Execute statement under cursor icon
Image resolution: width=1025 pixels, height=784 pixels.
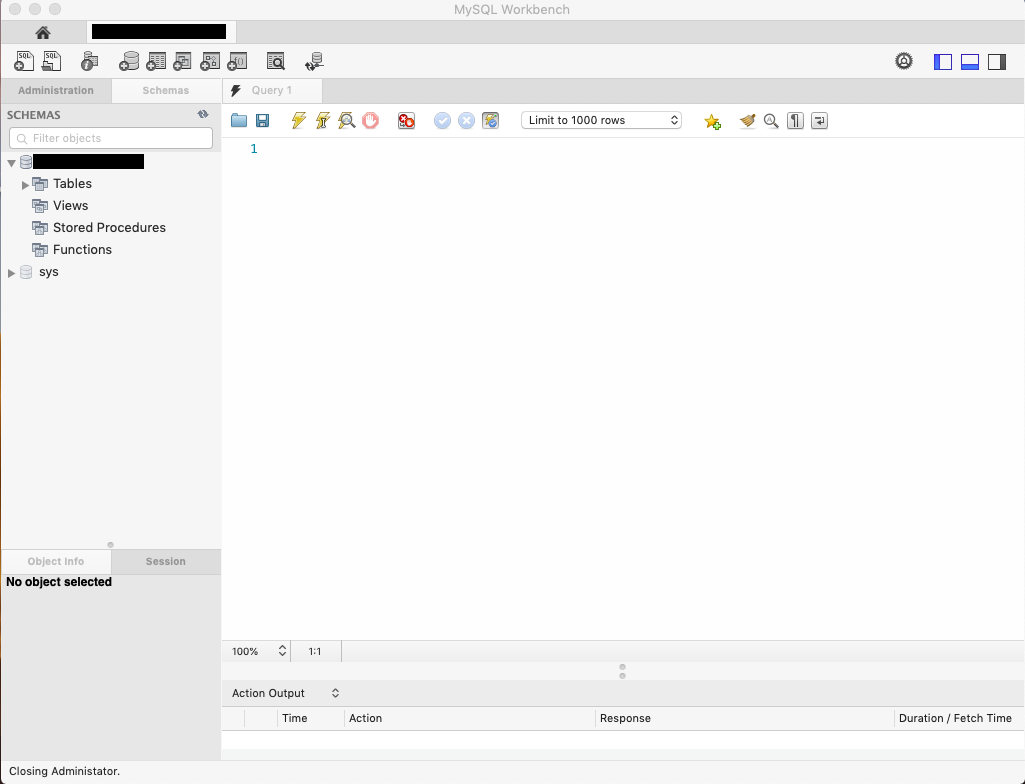point(323,120)
